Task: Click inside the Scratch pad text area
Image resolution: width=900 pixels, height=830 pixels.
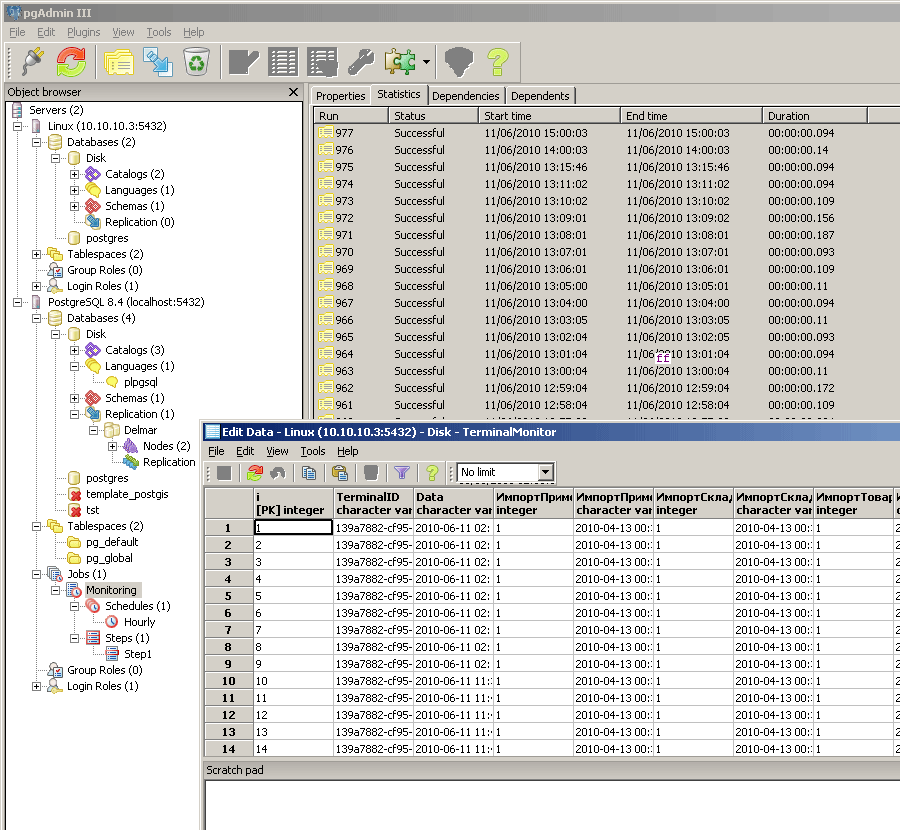Action: (x=550, y=803)
